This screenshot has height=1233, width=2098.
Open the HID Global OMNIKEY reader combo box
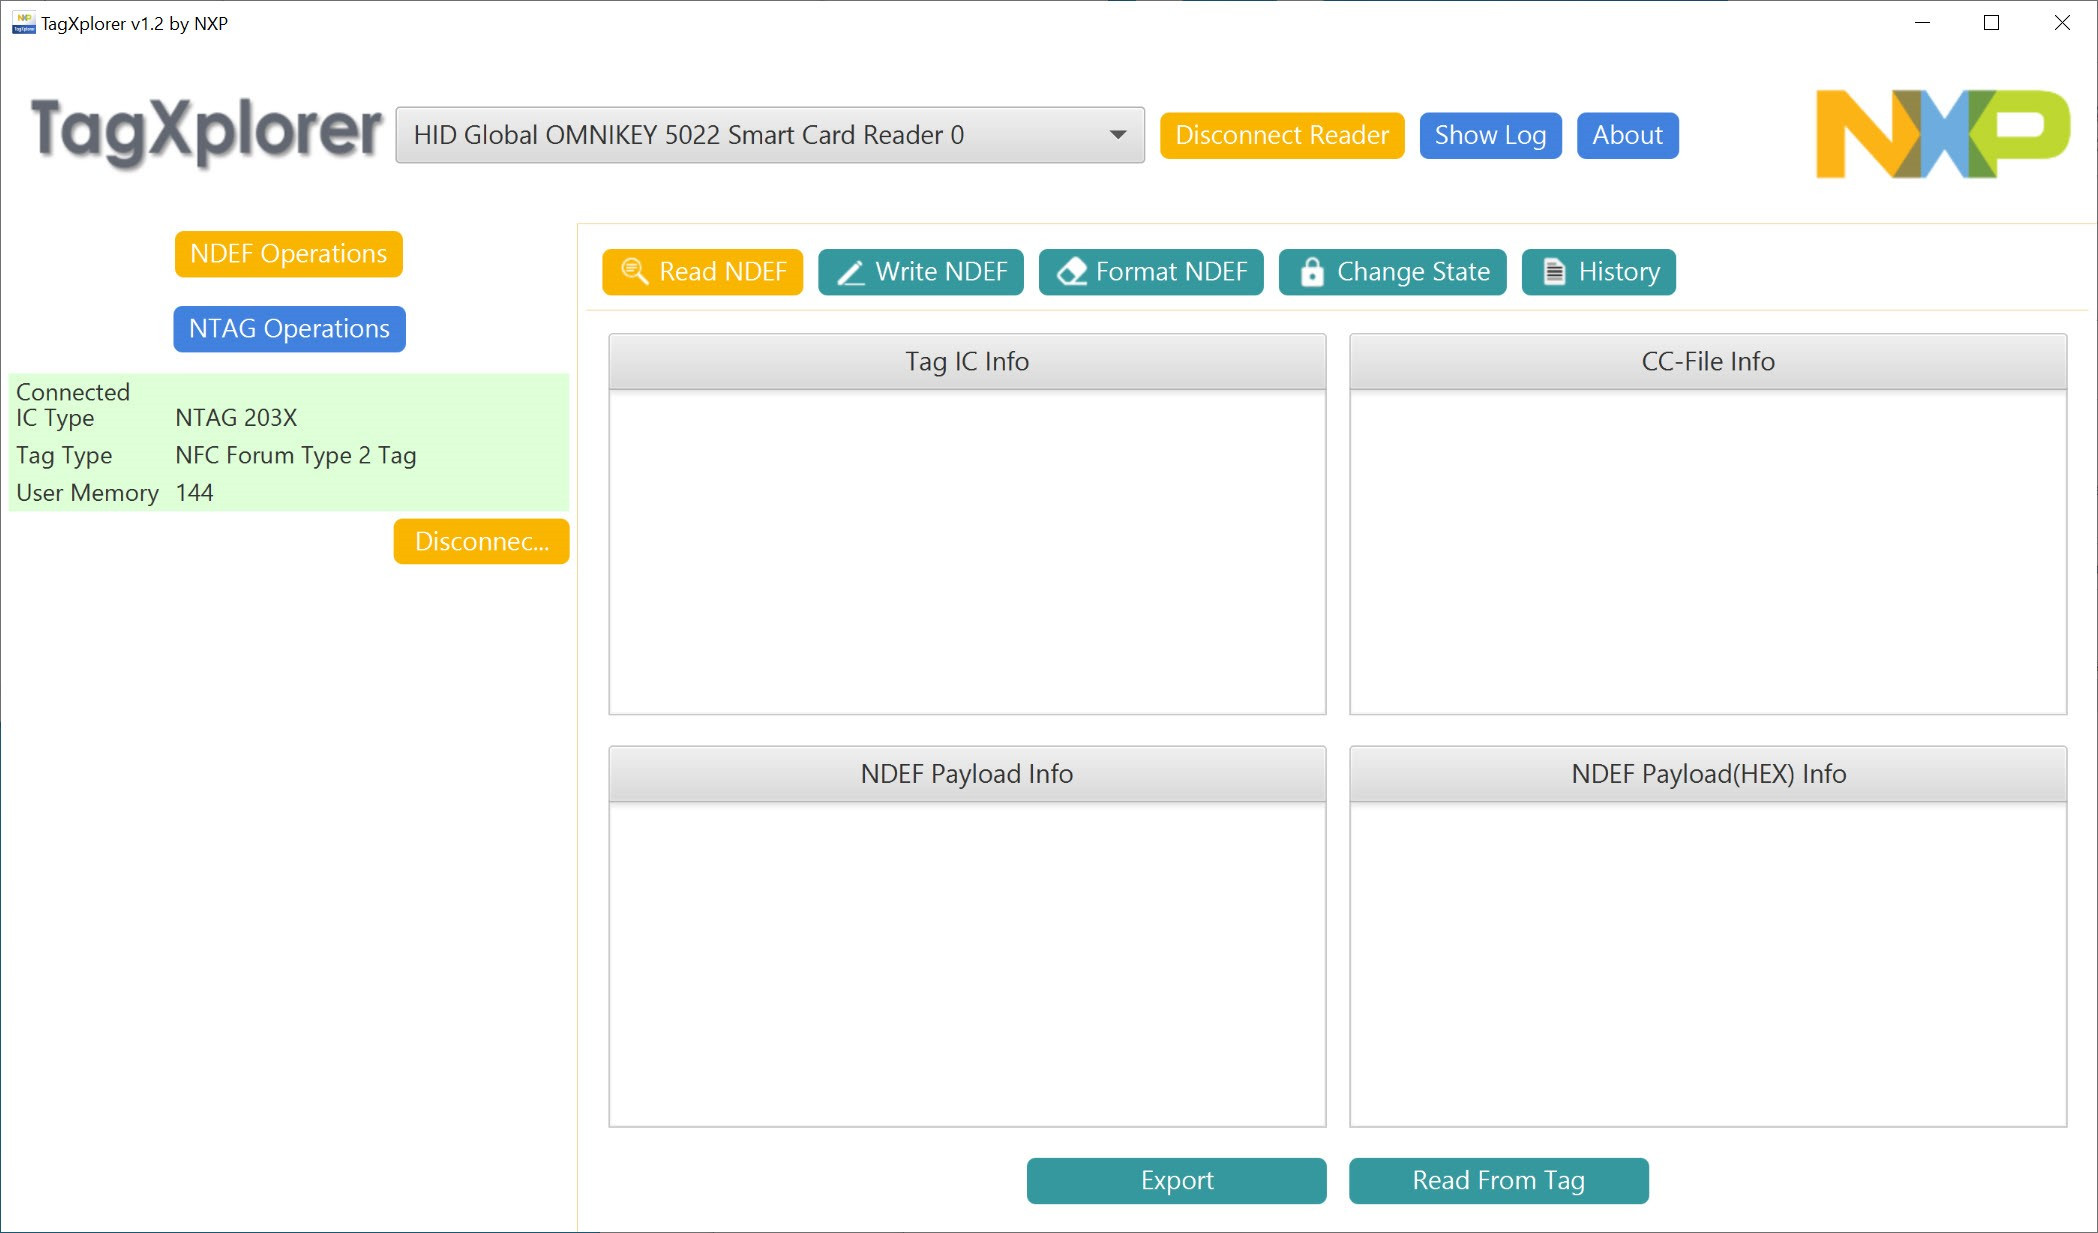tap(740, 135)
